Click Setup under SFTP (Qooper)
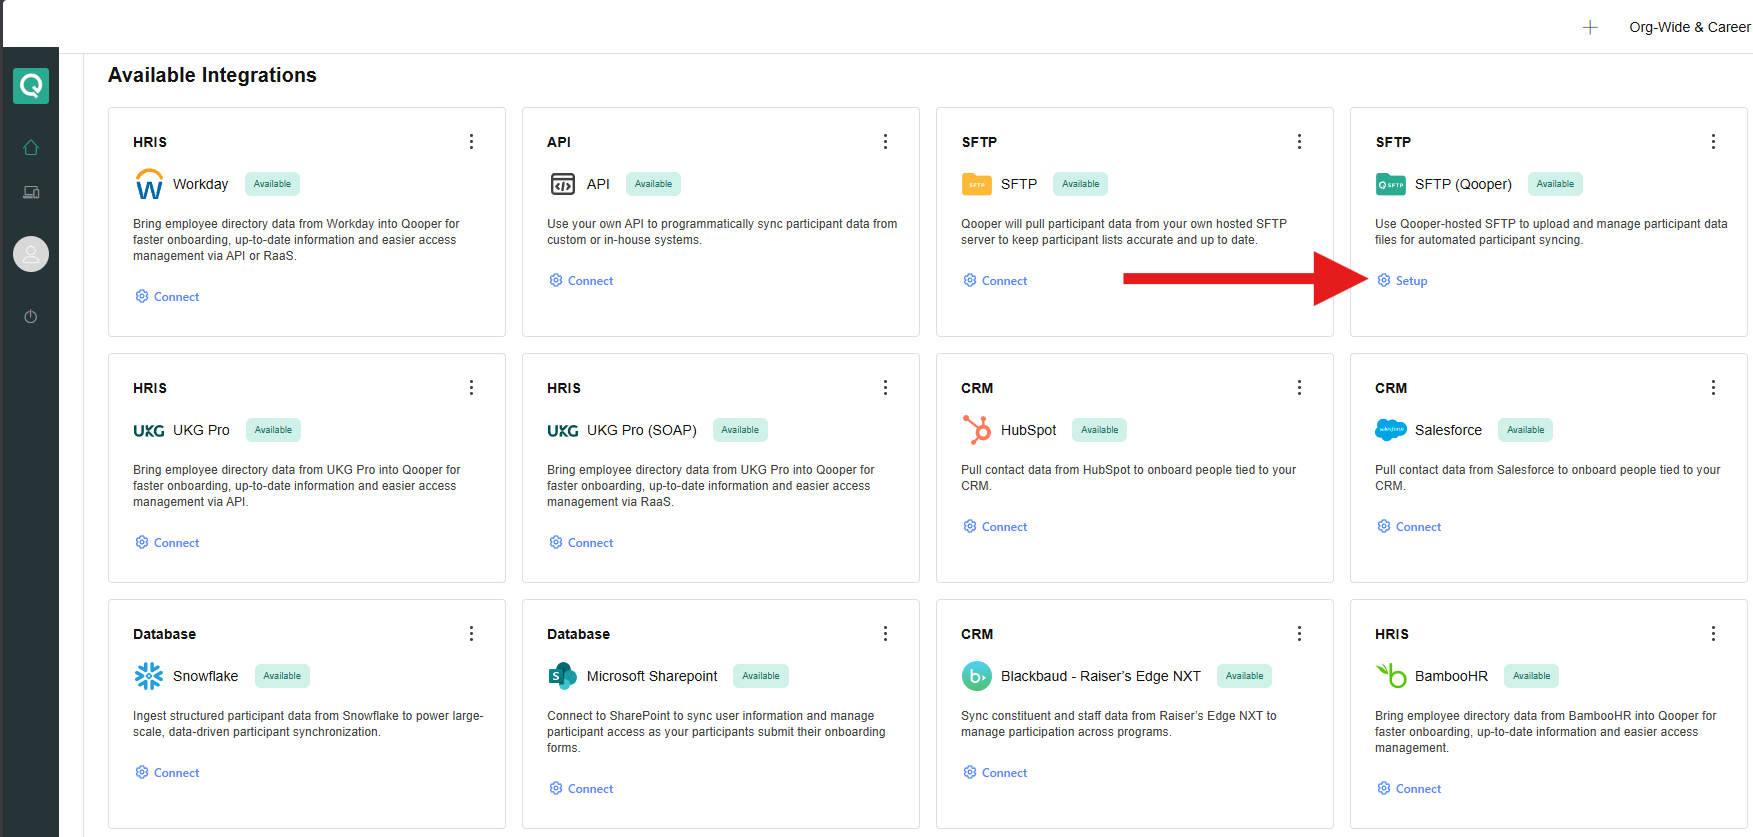Viewport: 1753px width, 837px height. [x=1410, y=281]
